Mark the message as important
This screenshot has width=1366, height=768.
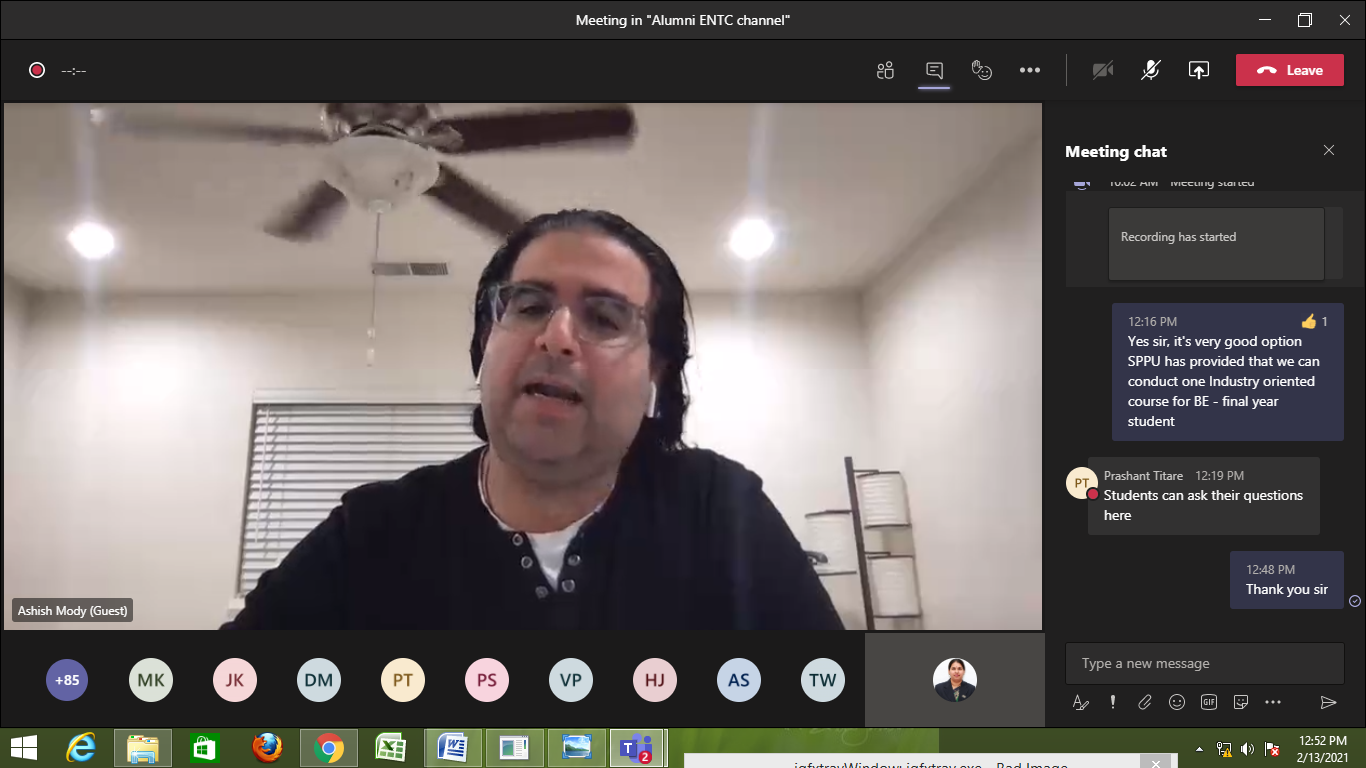(x=1113, y=702)
